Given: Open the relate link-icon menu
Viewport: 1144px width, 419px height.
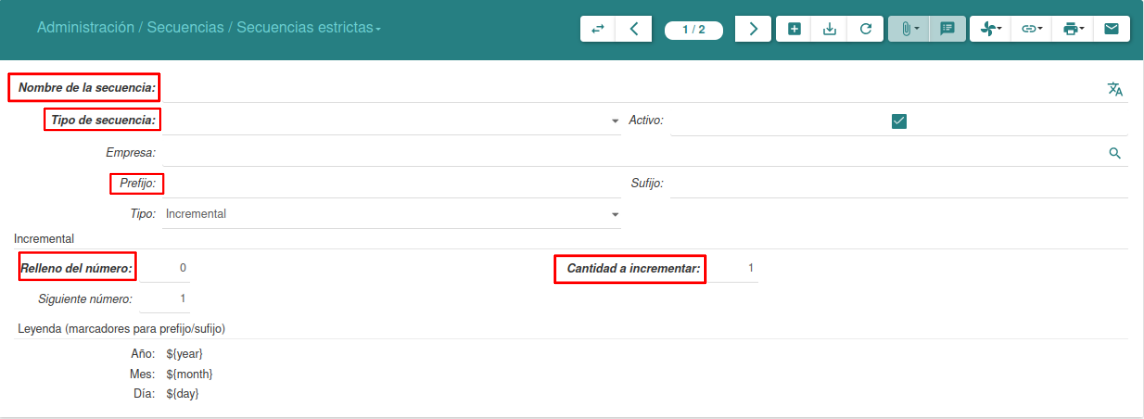Looking at the screenshot, I should point(1031,29).
